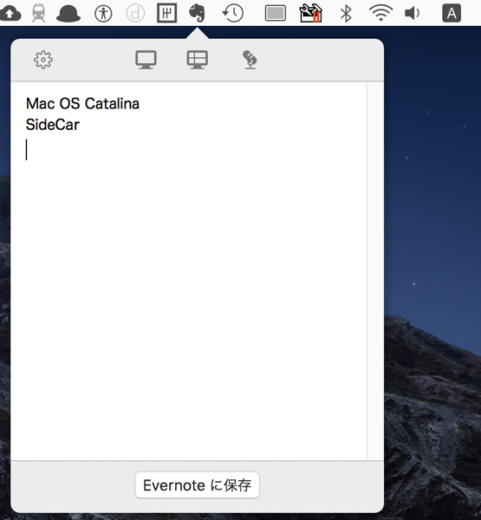This screenshot has width=481, height=520.
Task: Start an audio note with microphone icon
Action: coord(250,60)
